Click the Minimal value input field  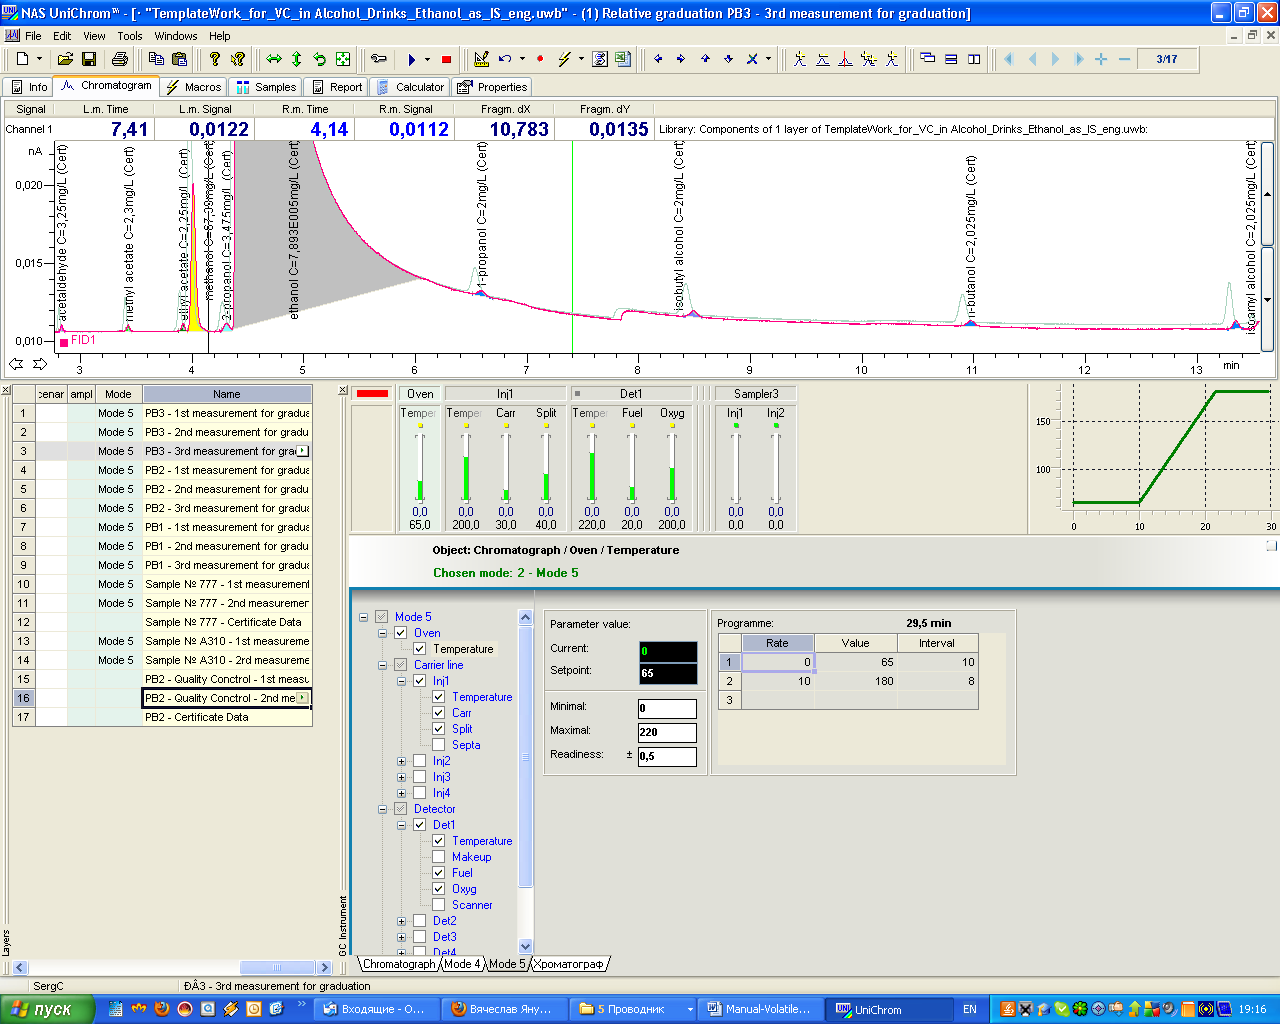667,708
